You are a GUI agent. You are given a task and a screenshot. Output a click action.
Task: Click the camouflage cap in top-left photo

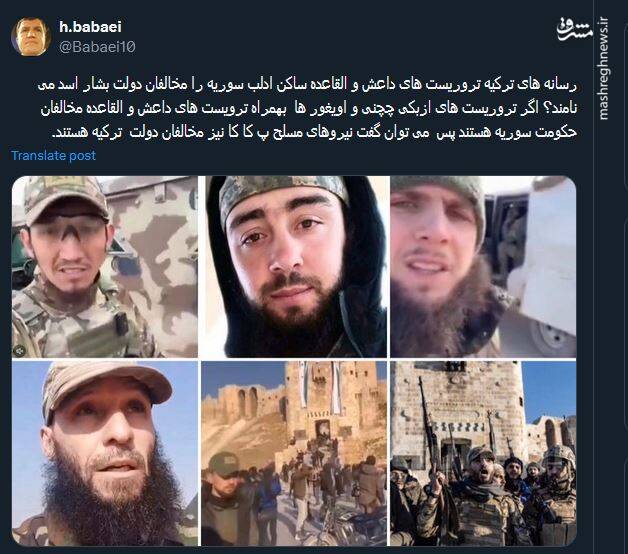[65, 199]
